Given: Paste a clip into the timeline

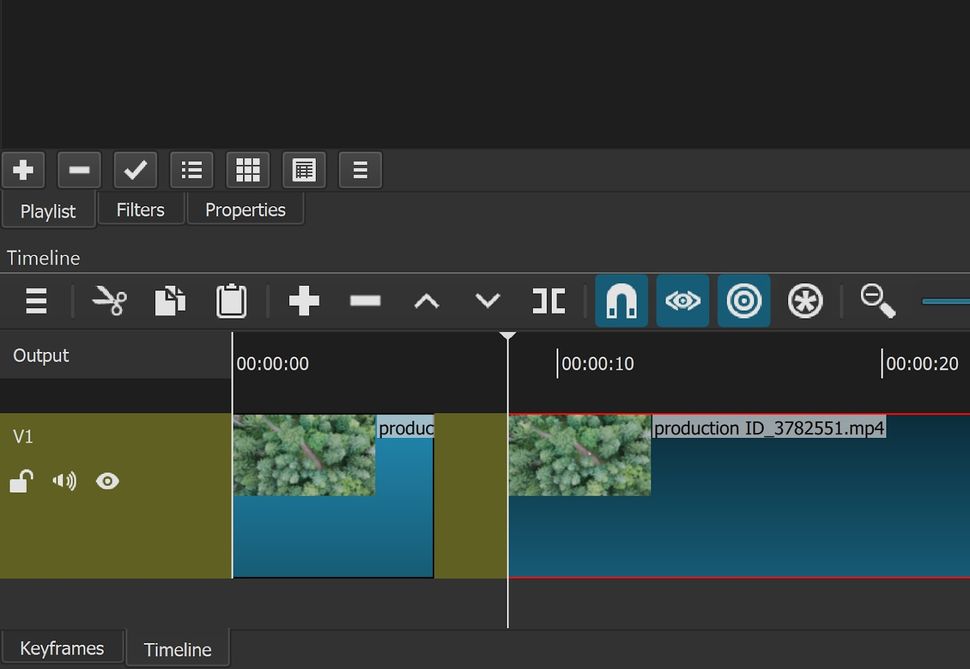Looking at the screenshot, I should [x=231, y=300].
